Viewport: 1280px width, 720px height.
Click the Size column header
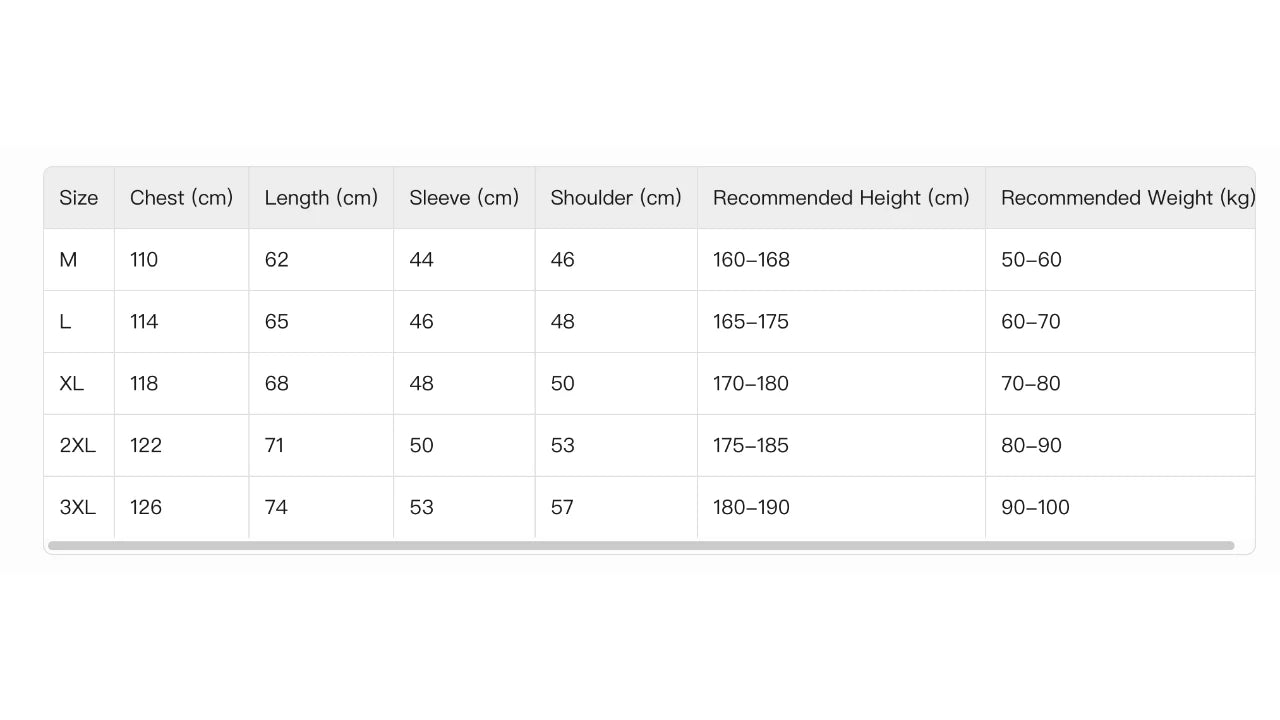79,198
